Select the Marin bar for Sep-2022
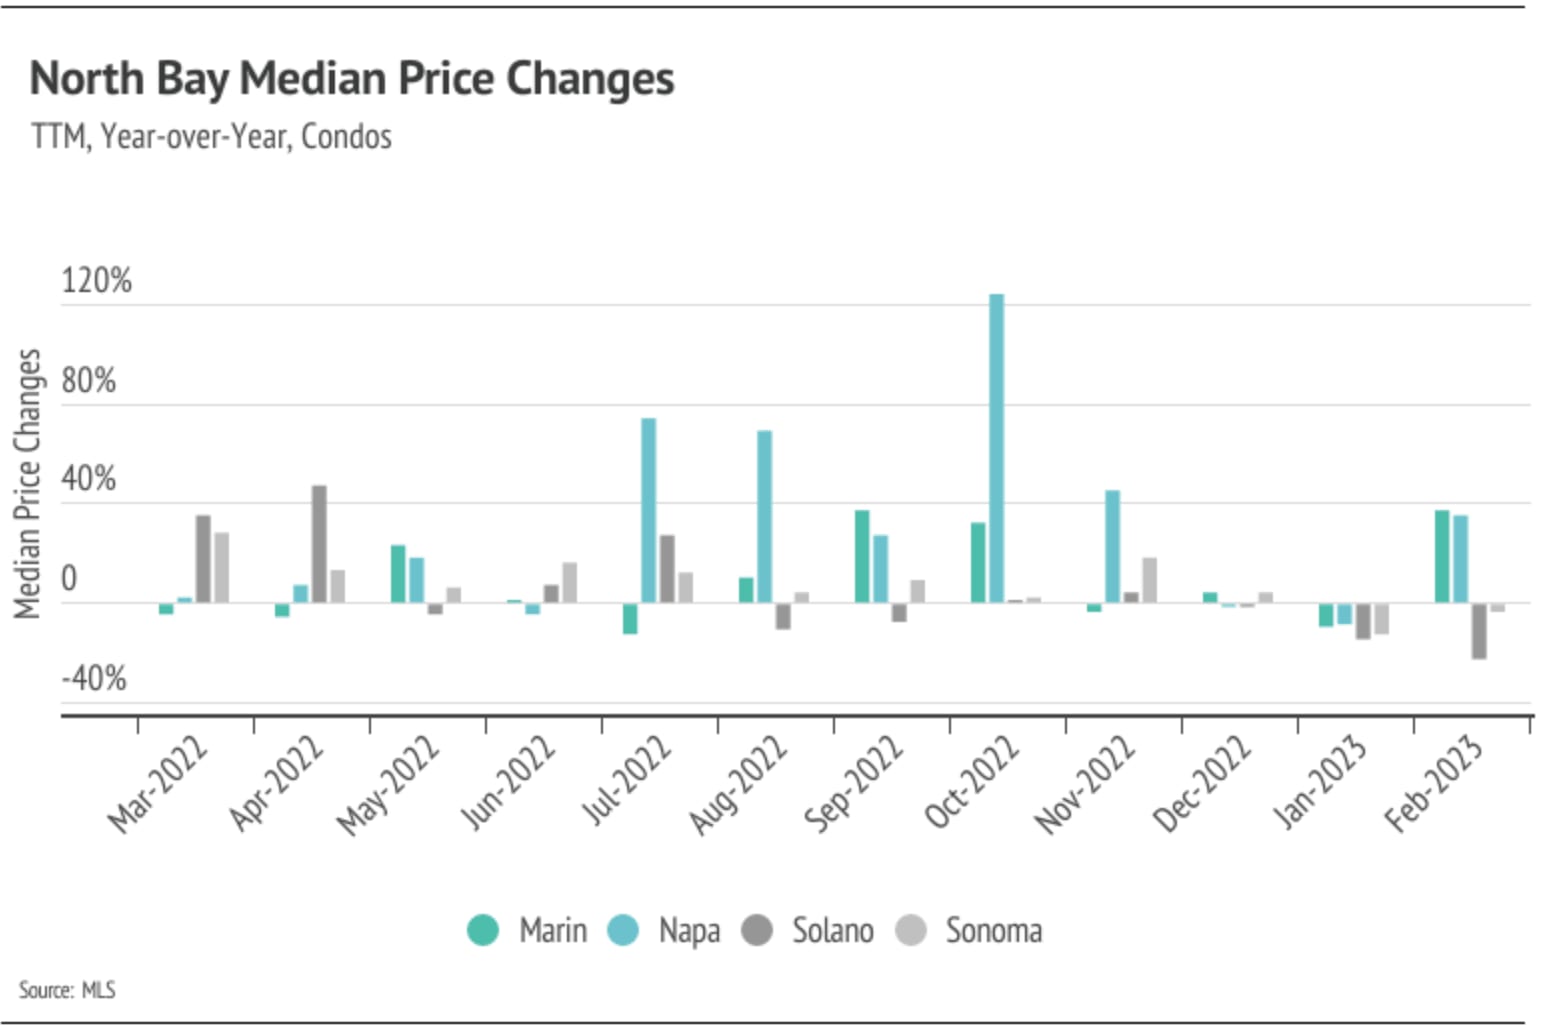Viewport: 1542px width, 1034px height. click(862, 556)
